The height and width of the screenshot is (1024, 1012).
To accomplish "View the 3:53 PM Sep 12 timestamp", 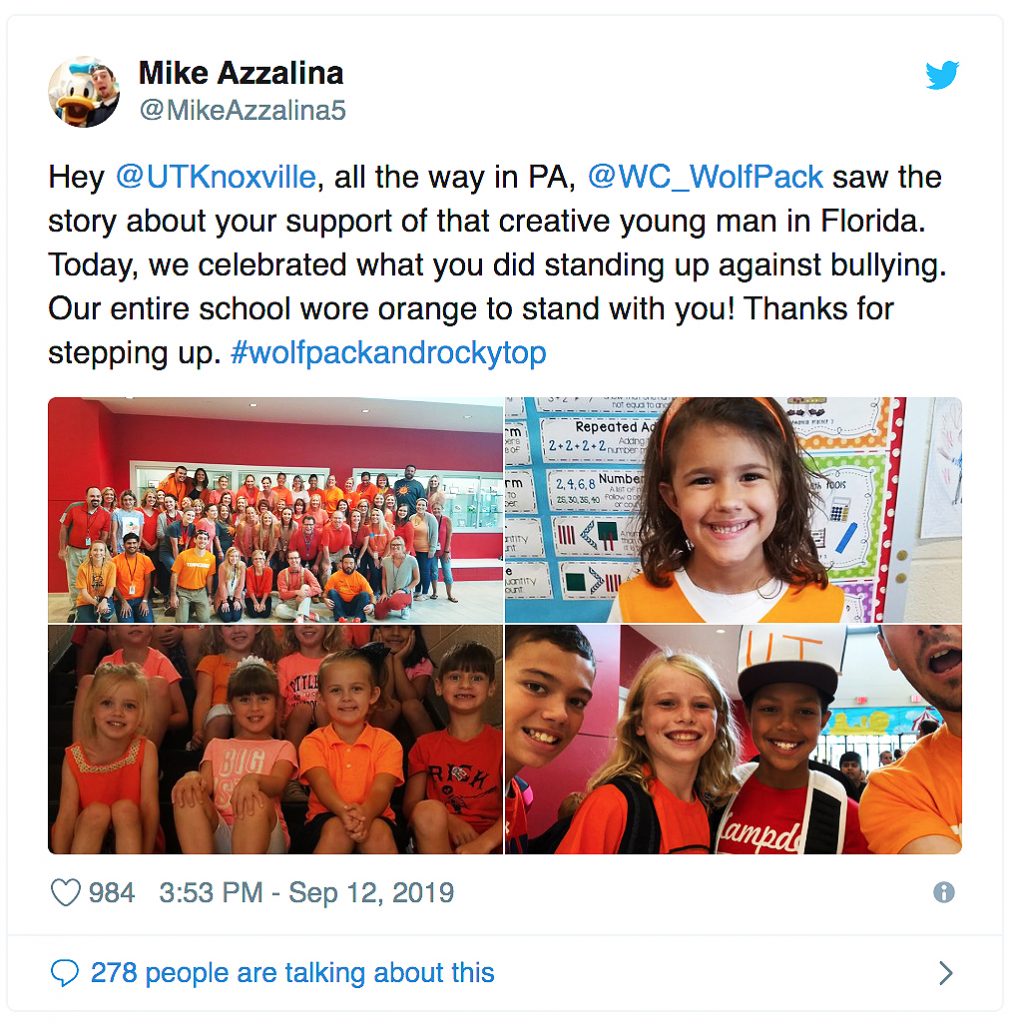I will (x=306, y=892).
